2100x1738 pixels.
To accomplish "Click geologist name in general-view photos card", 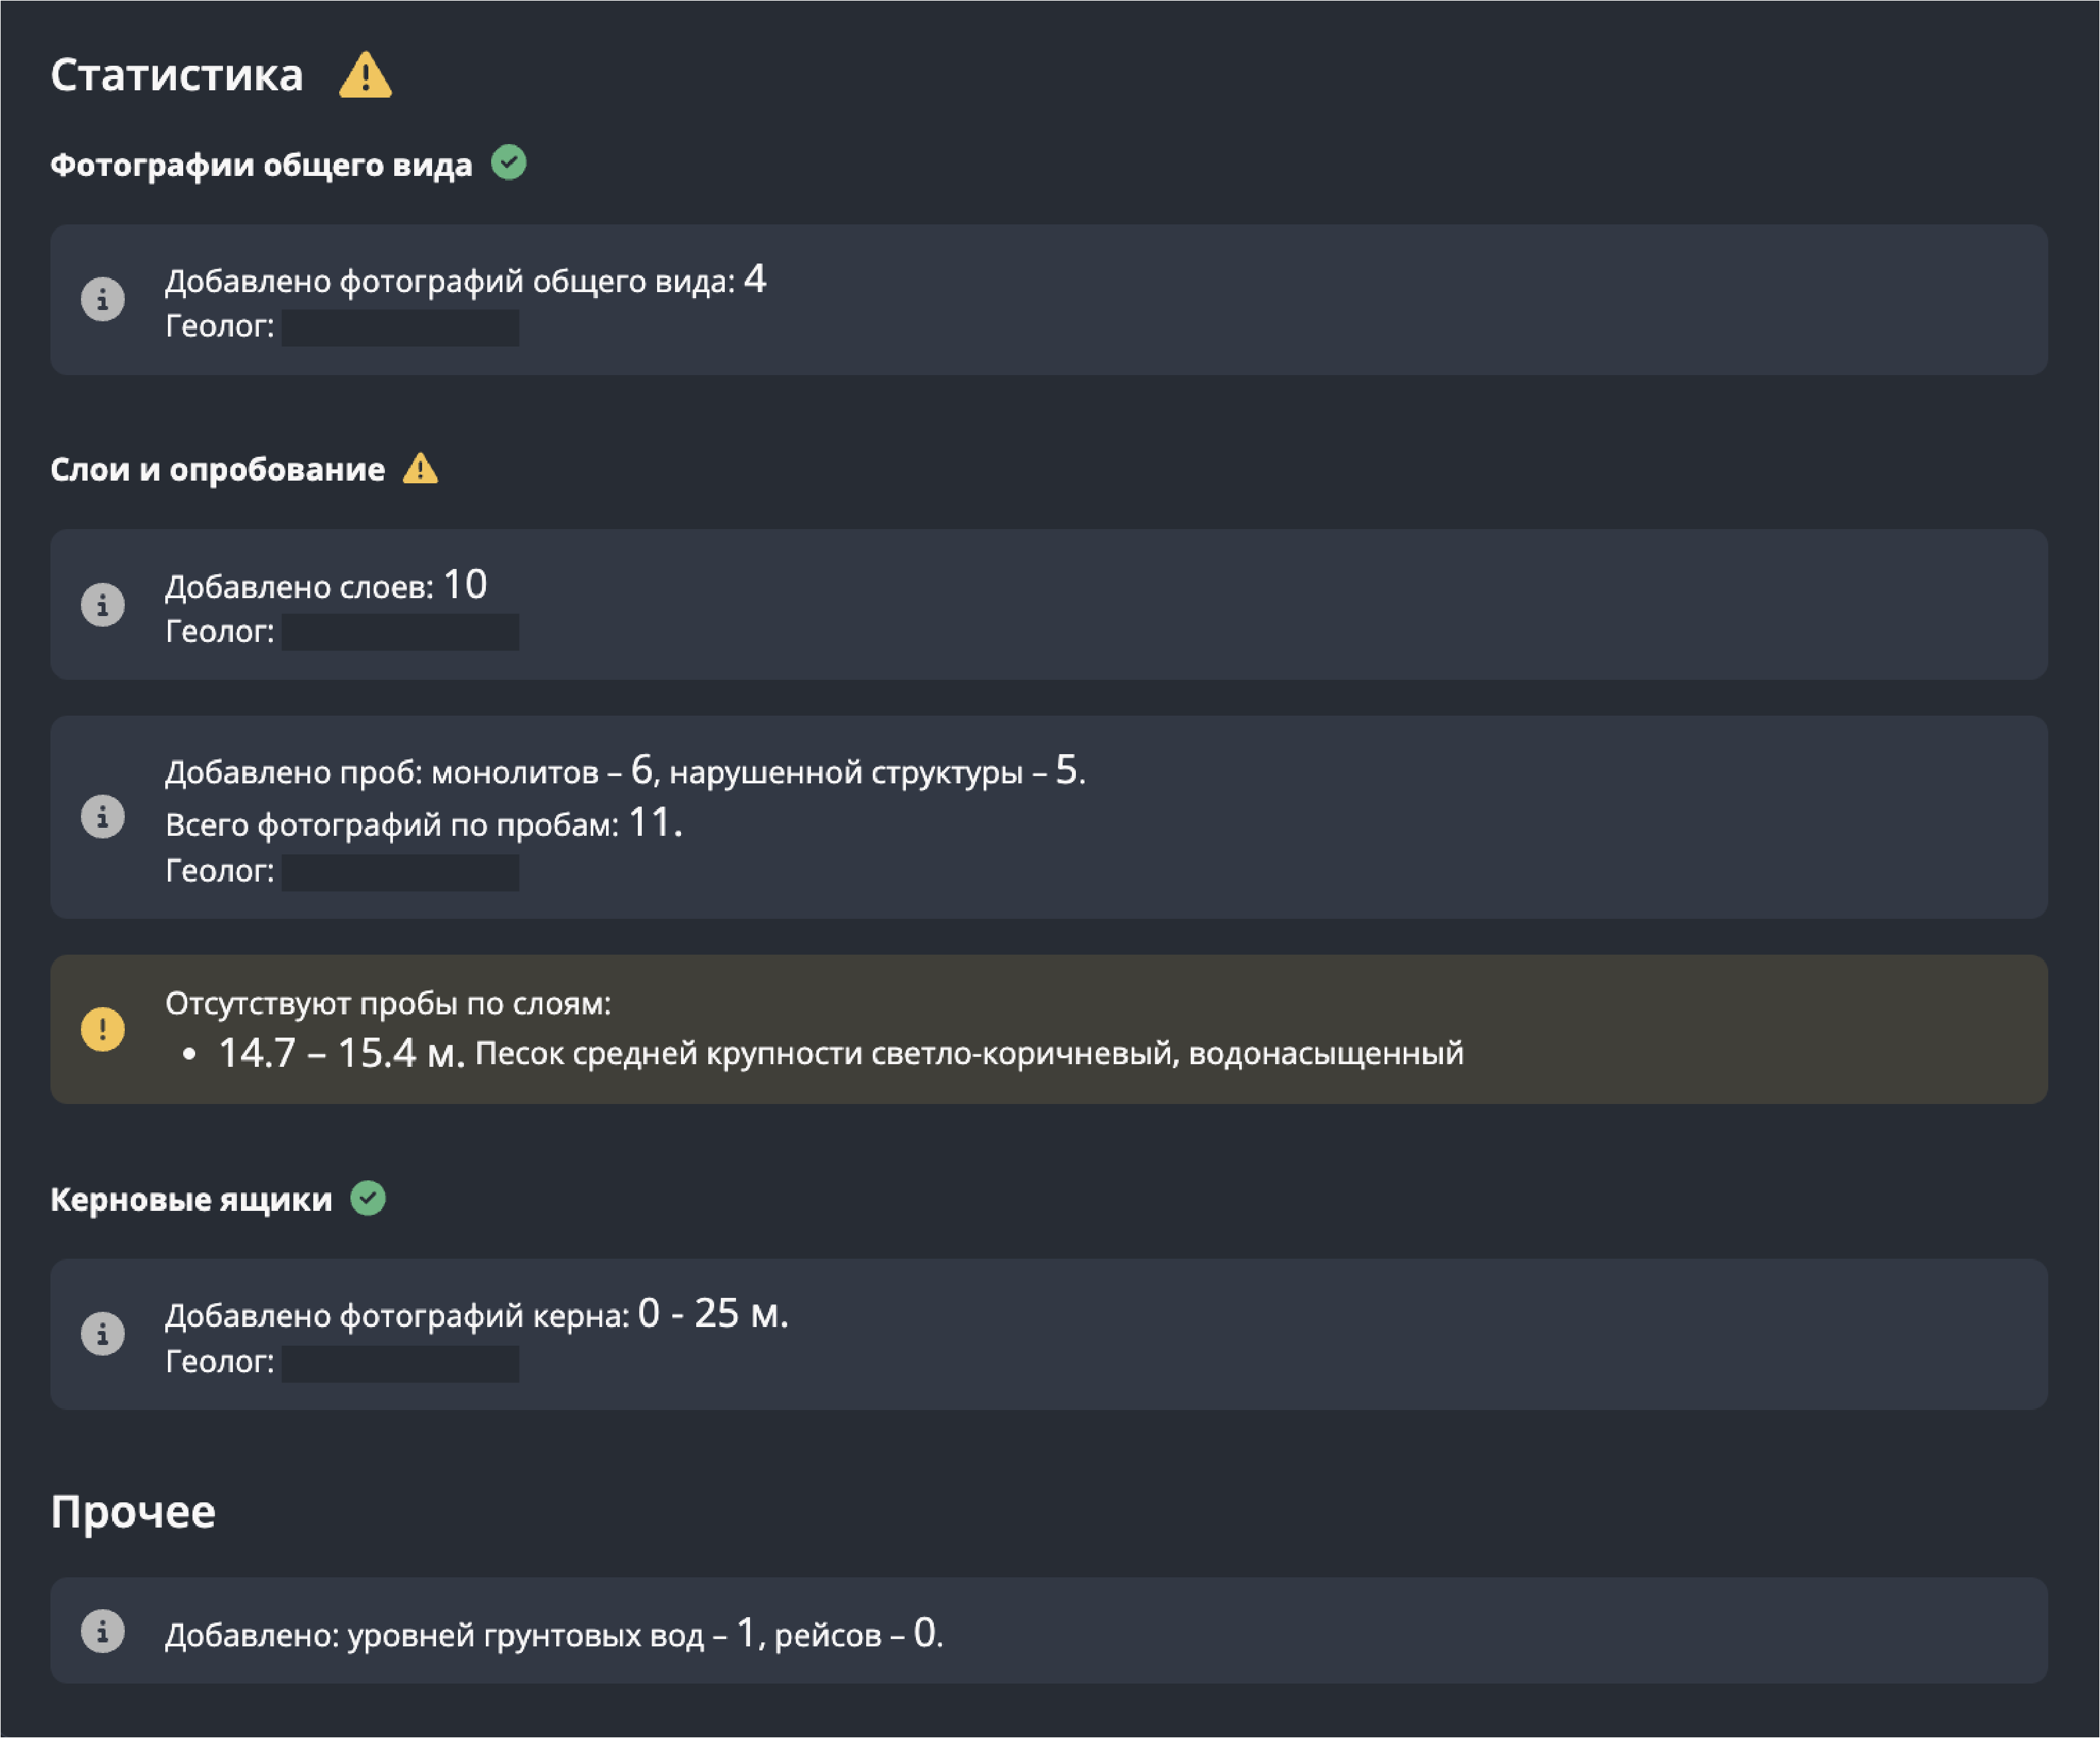I will pyautogui.click(x=400, y=327).
